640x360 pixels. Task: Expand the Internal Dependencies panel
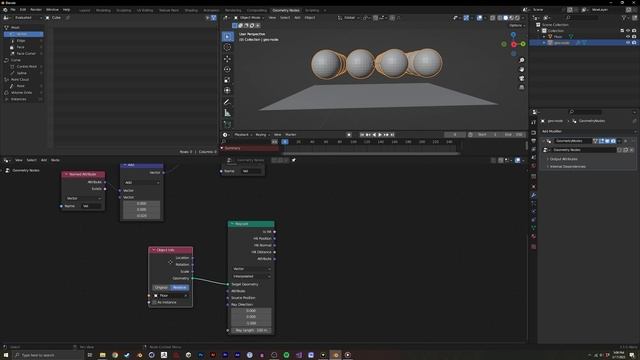pyautogui.click(x=567, y=167)
